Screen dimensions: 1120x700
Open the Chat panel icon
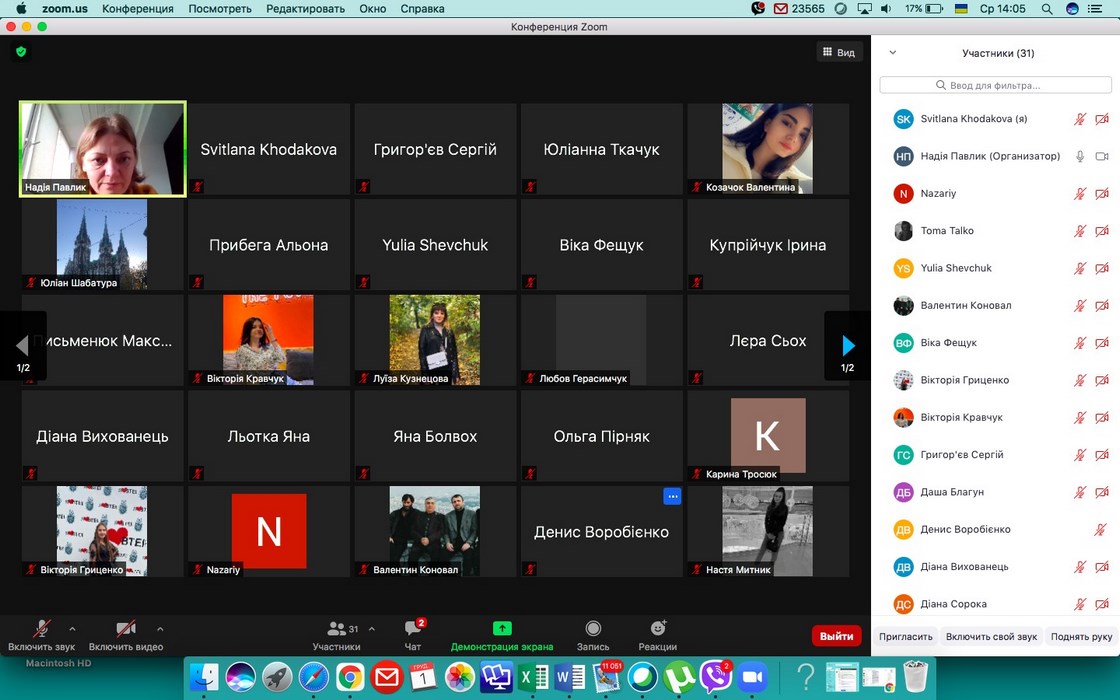[413, 629]
